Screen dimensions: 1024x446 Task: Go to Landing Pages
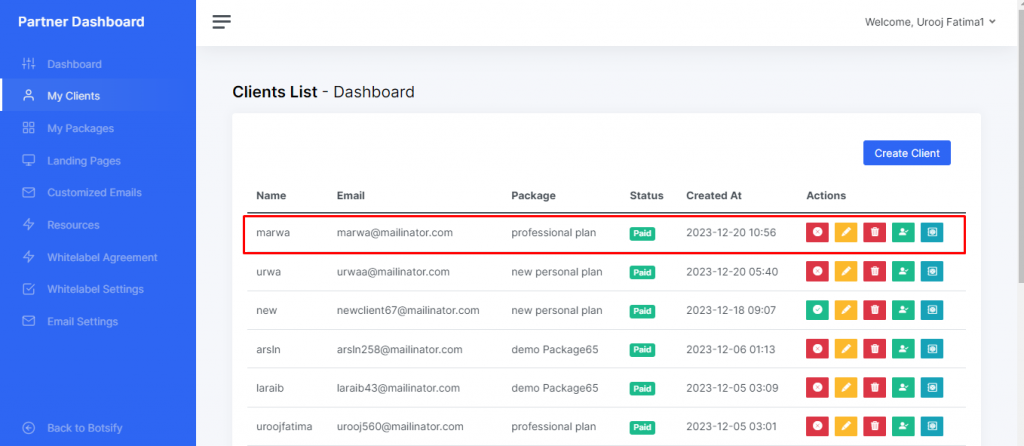click(x=84, y=161)
